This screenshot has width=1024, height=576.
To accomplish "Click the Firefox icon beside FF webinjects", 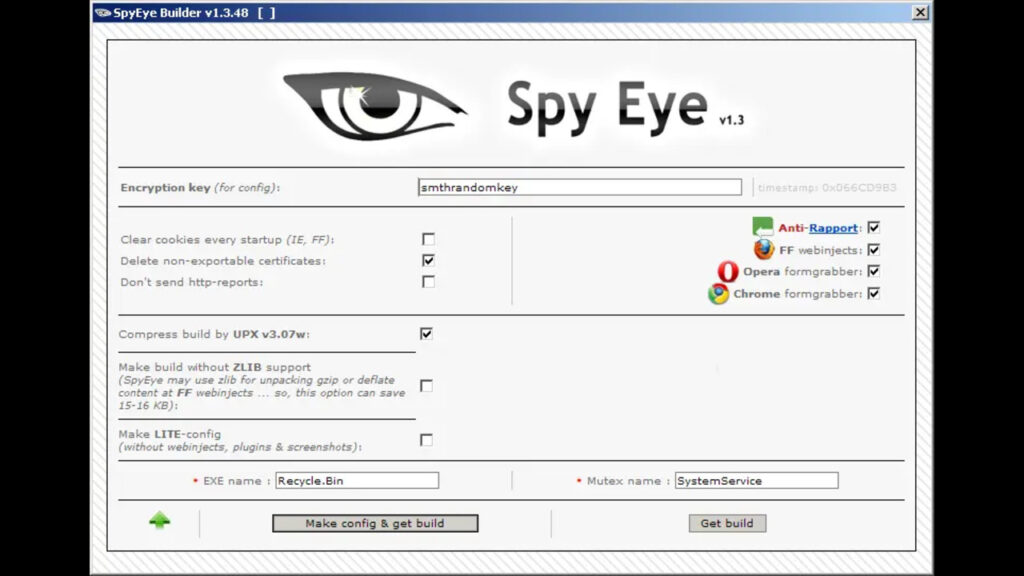I will click(763, 249).
